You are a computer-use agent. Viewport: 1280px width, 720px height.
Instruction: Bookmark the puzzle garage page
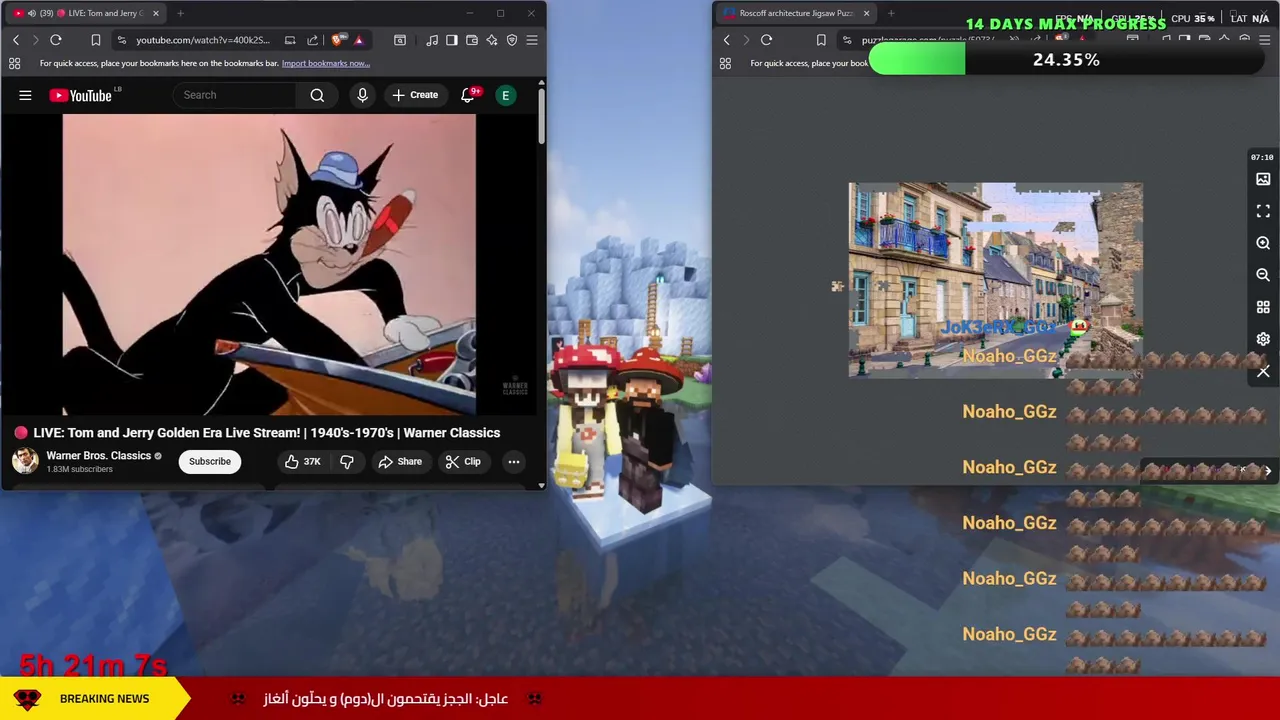pos(821,40)
